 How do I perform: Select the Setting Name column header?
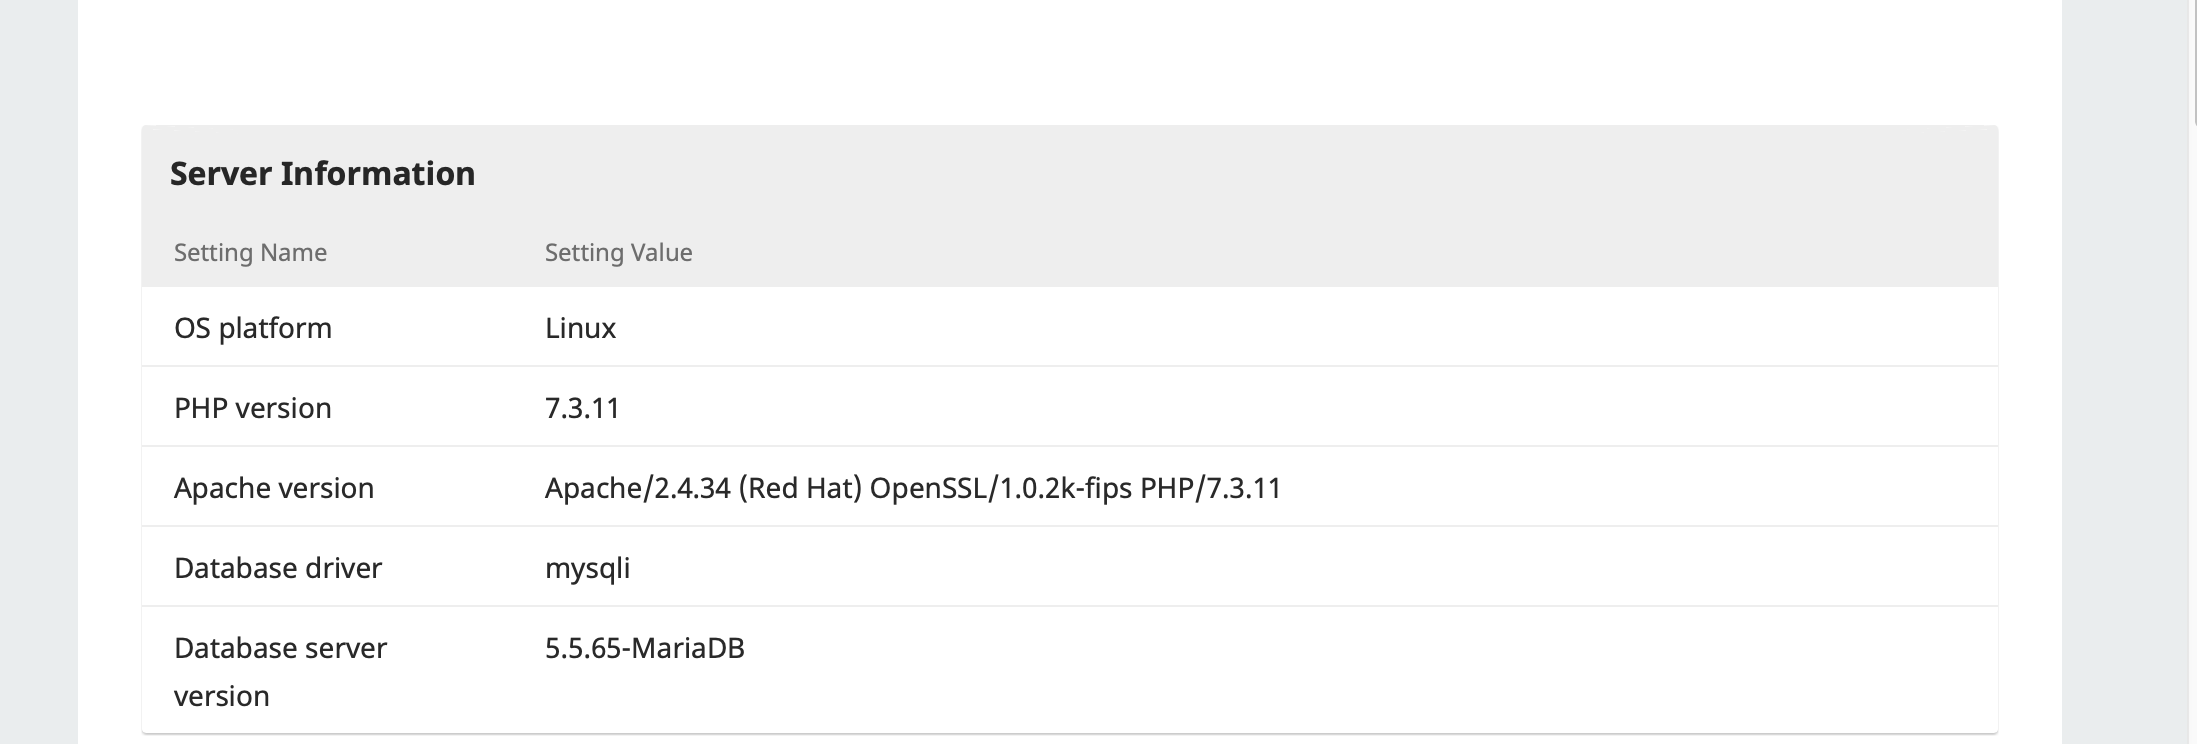coord(250,252)
